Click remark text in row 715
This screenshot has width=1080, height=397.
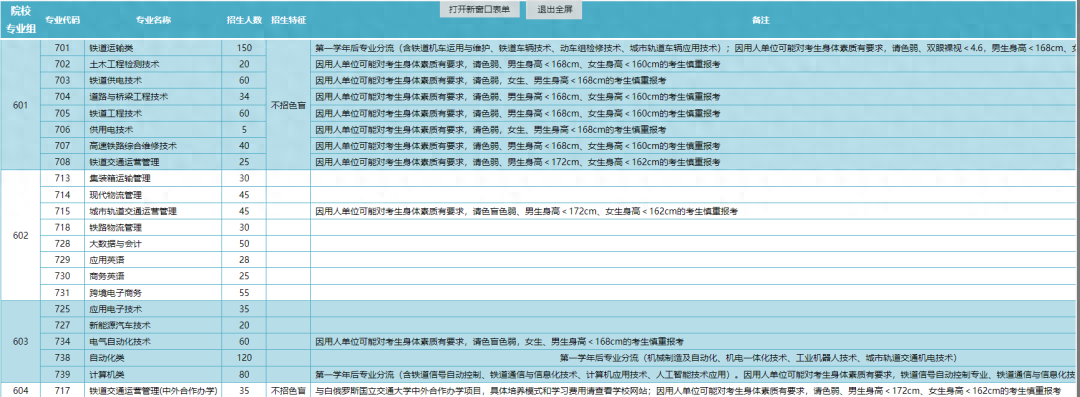[527, 211]
